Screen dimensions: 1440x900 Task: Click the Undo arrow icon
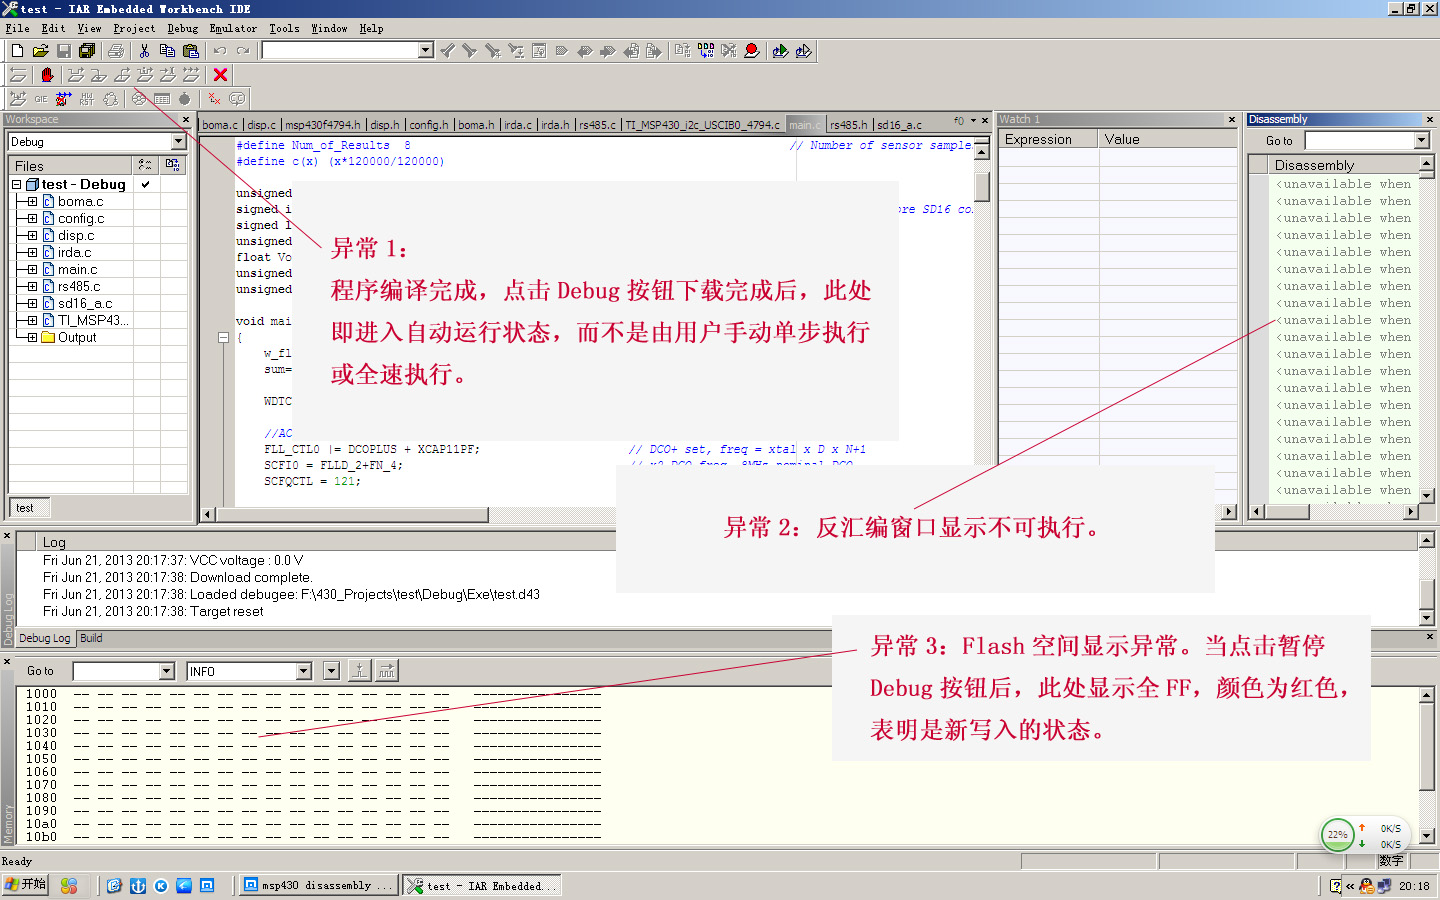(x=220, y=51)
